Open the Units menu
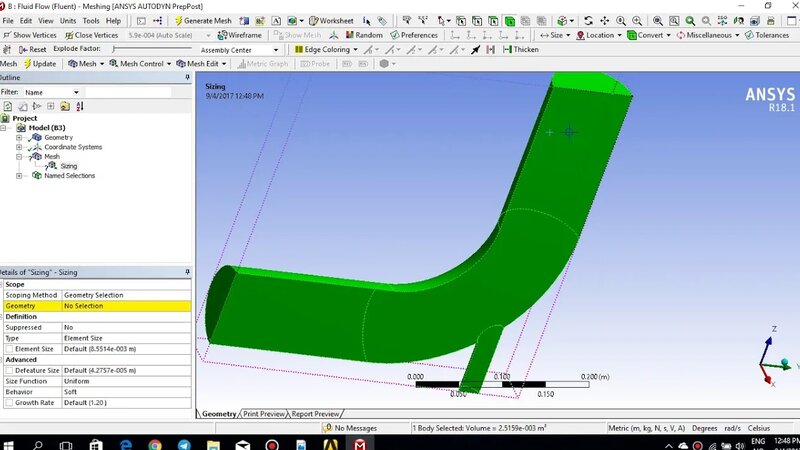The image size is (800, 450). click(67, 21)
